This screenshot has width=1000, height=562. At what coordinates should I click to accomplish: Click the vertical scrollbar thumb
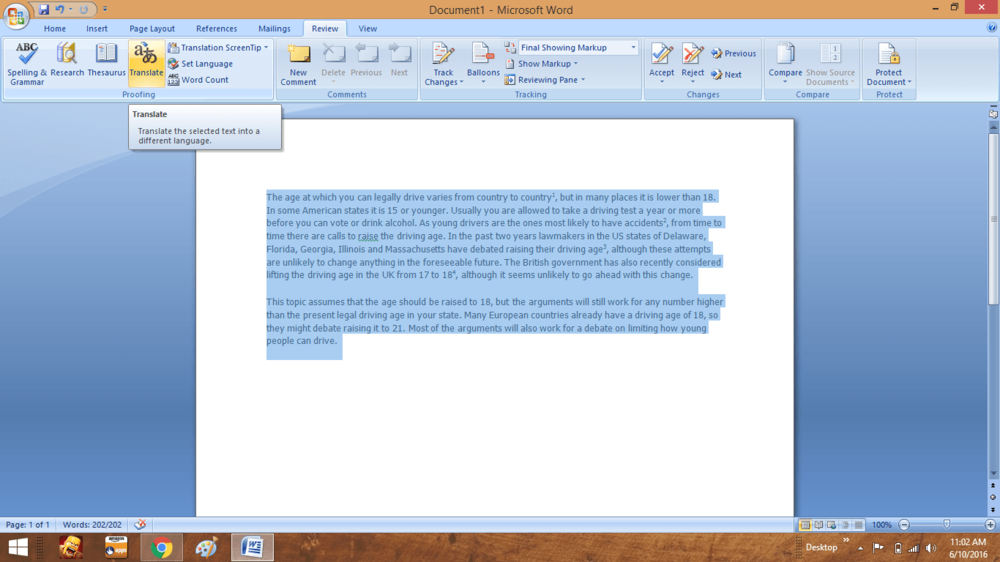(x=993, y=219)
